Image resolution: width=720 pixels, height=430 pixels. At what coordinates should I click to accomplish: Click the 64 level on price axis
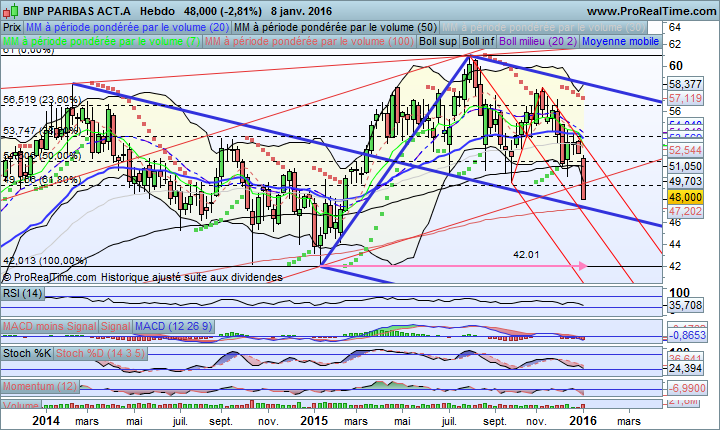pos(675,28)
